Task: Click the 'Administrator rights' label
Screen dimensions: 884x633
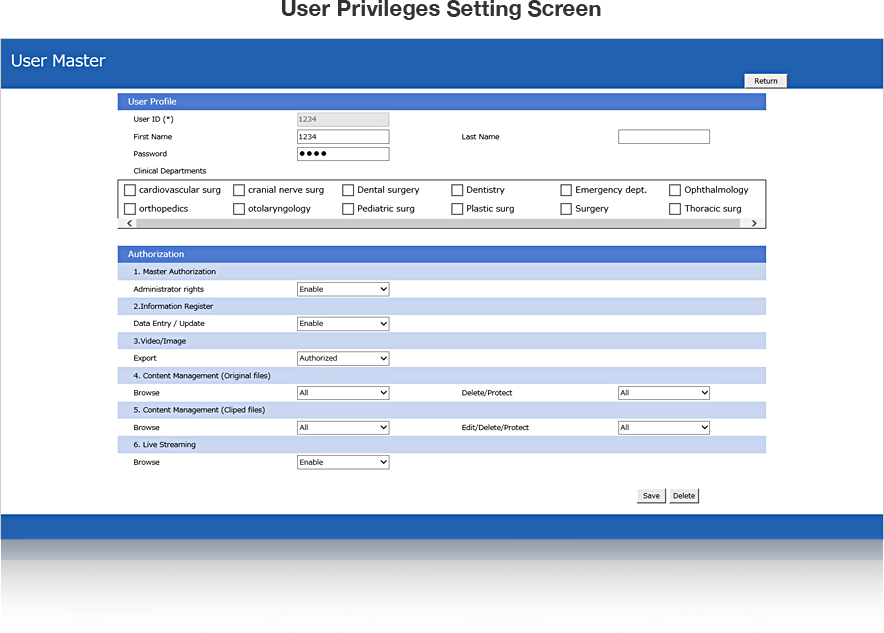Action: [x=169, y=289]
